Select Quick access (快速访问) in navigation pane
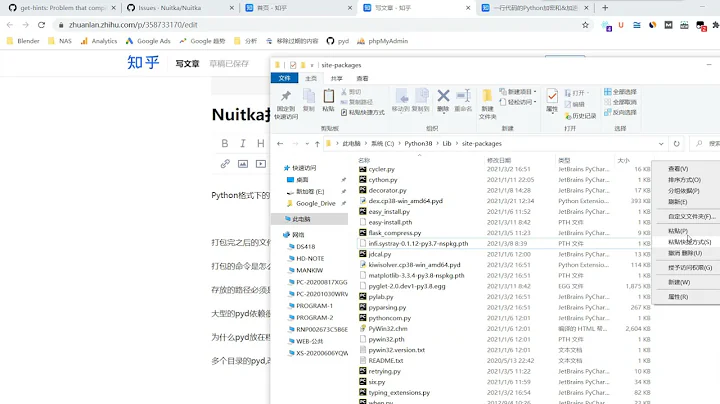 tap(304, 168)
